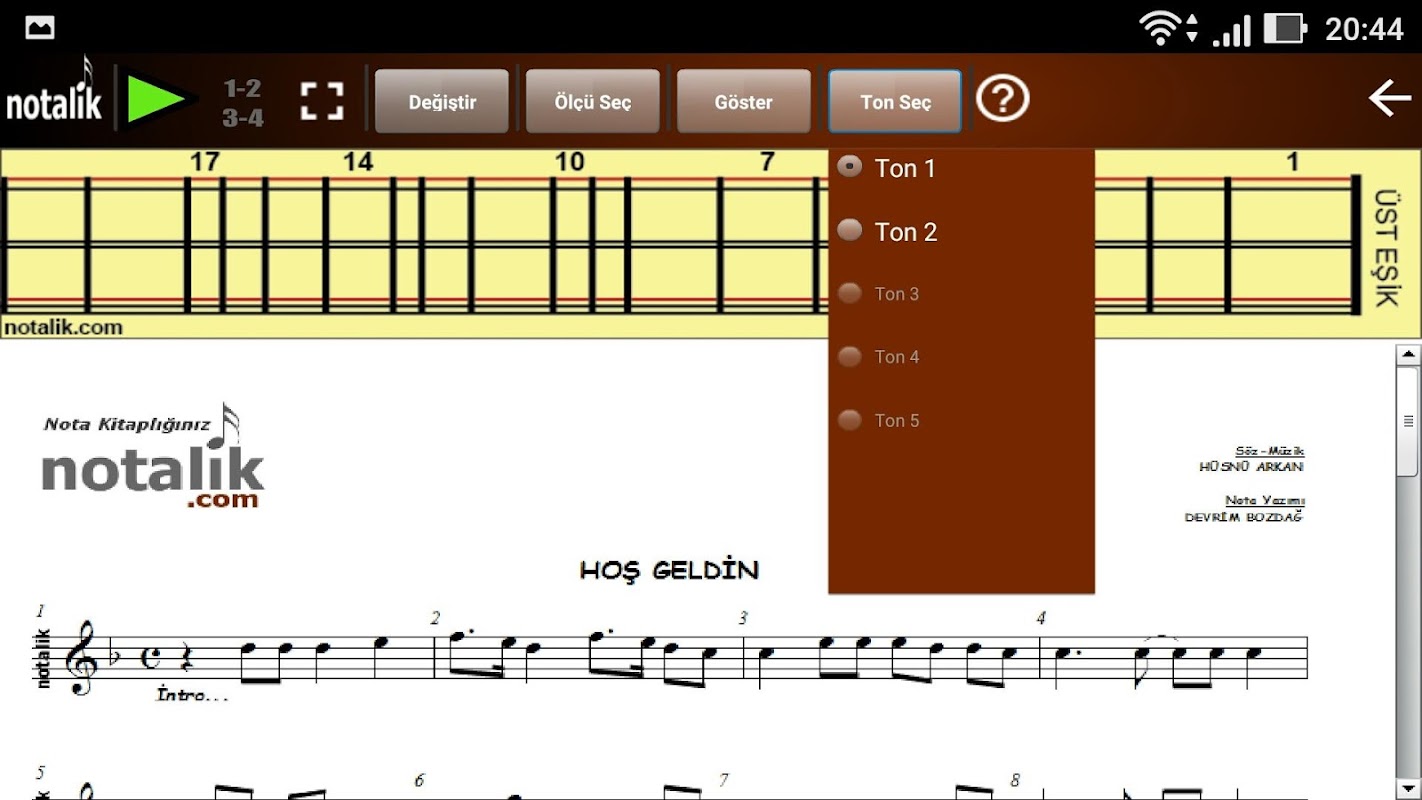
Task: Switch to fullscreen view
Action: click(x=322, y=100)
